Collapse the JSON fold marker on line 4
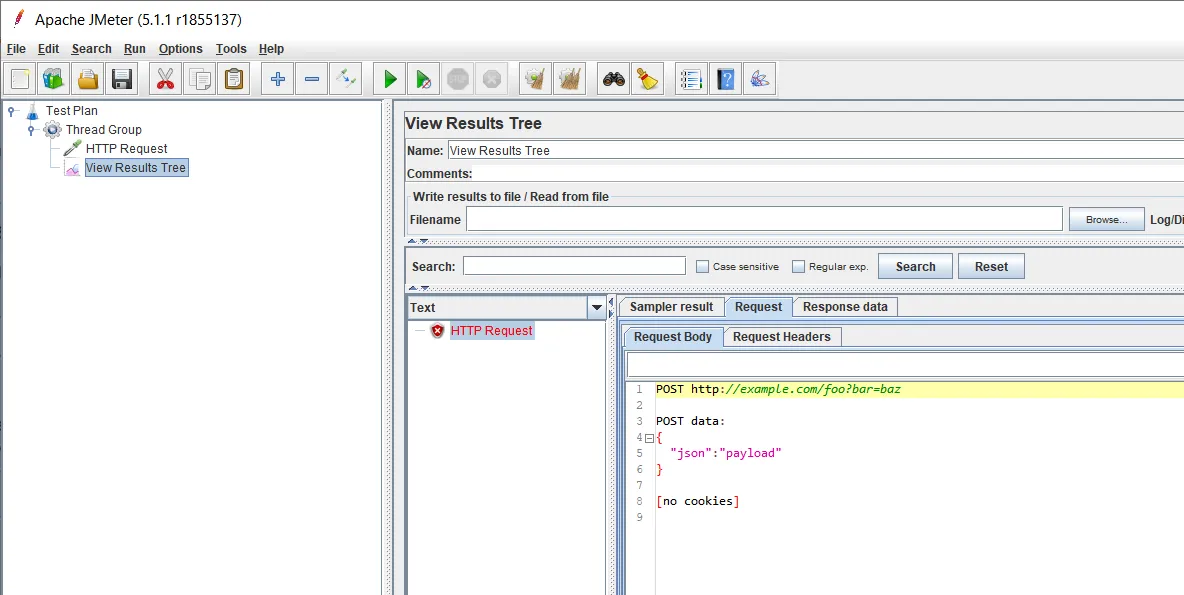Screen dimensions: 1184x595 pos(649,438)
